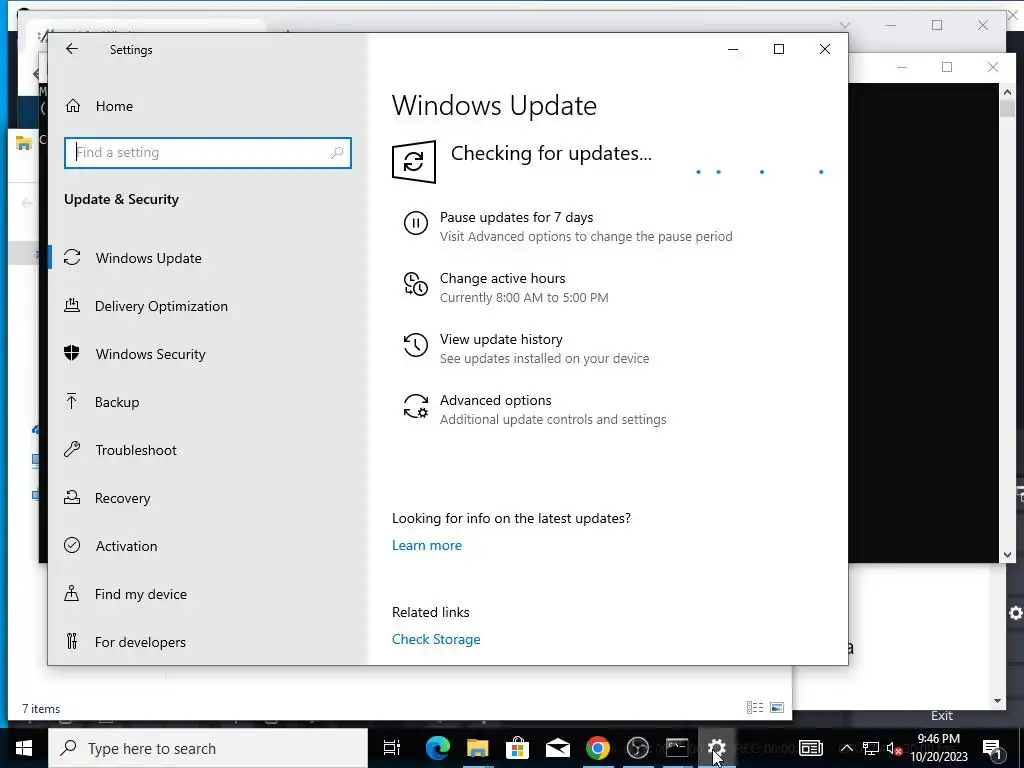Show hidden system tray icons
Screen dimensions: 1024x768
(x=846, y=748)
